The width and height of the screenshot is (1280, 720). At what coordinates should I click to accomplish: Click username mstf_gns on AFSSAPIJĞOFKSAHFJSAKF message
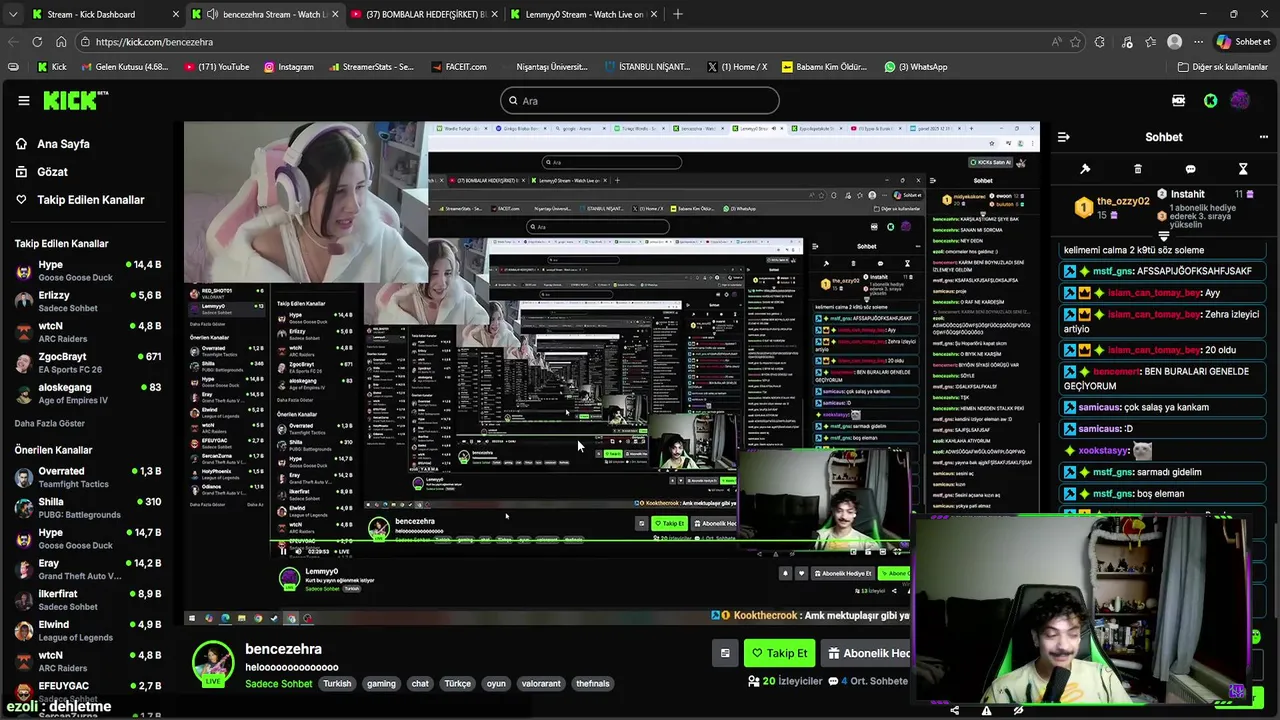point(1112,271)
